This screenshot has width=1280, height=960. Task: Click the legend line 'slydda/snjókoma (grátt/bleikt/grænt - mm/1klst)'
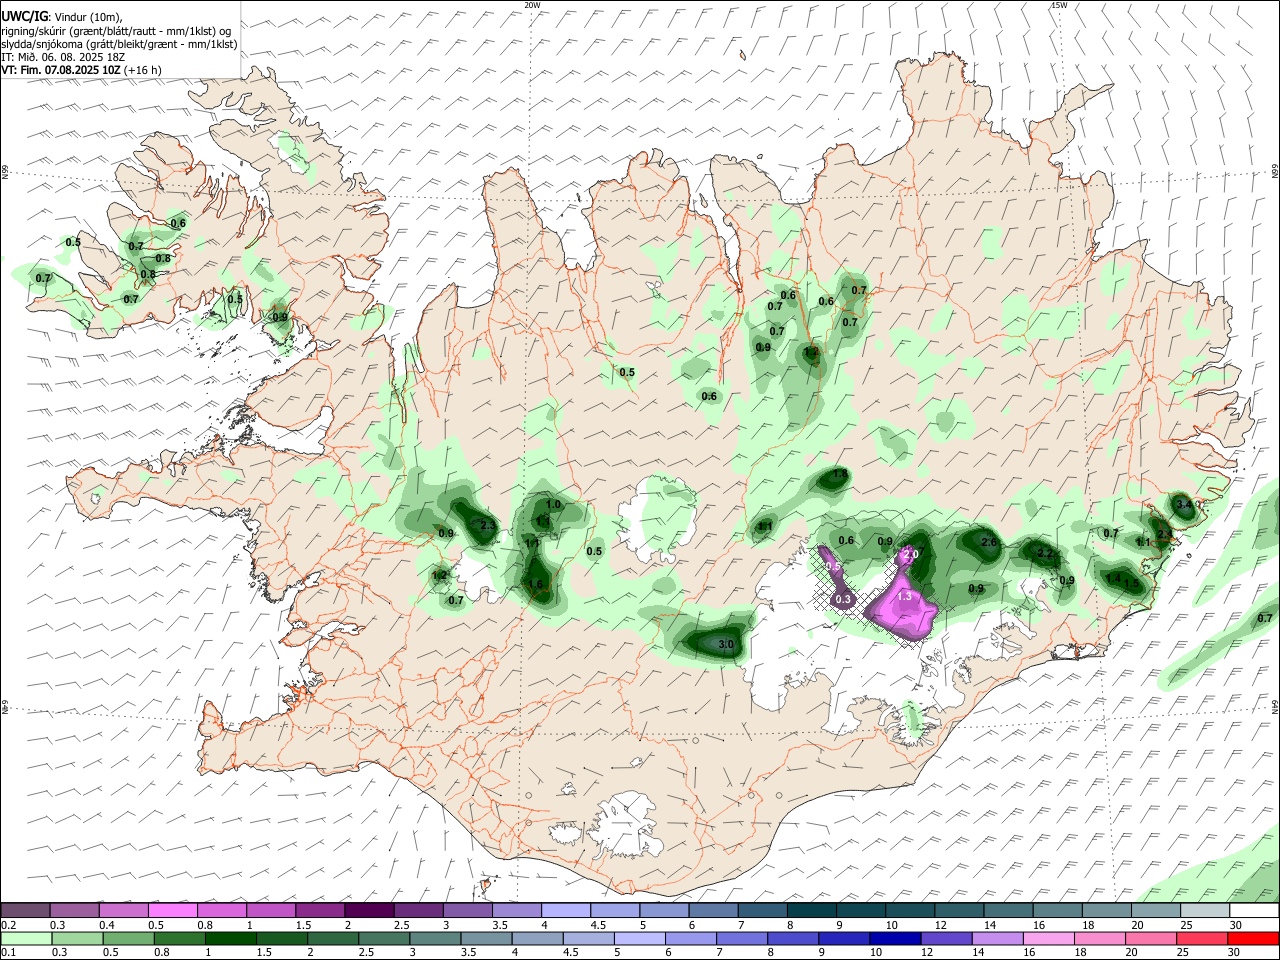click(x=119, y=44)
